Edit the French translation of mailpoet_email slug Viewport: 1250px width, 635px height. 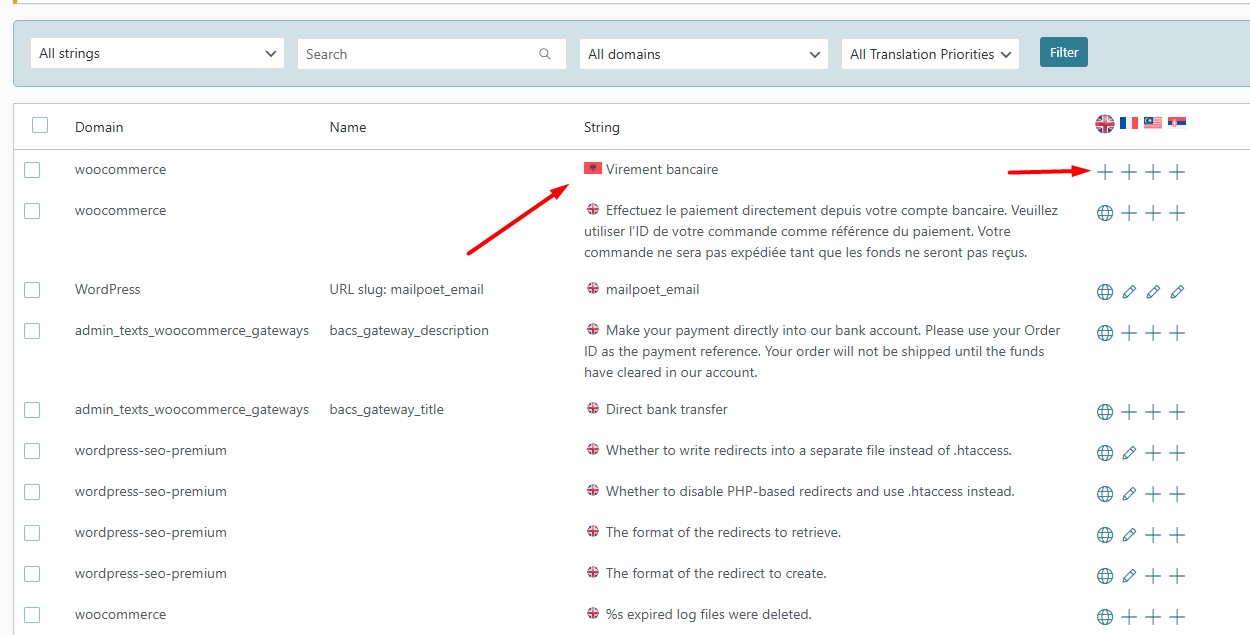tap(1128, 291)
